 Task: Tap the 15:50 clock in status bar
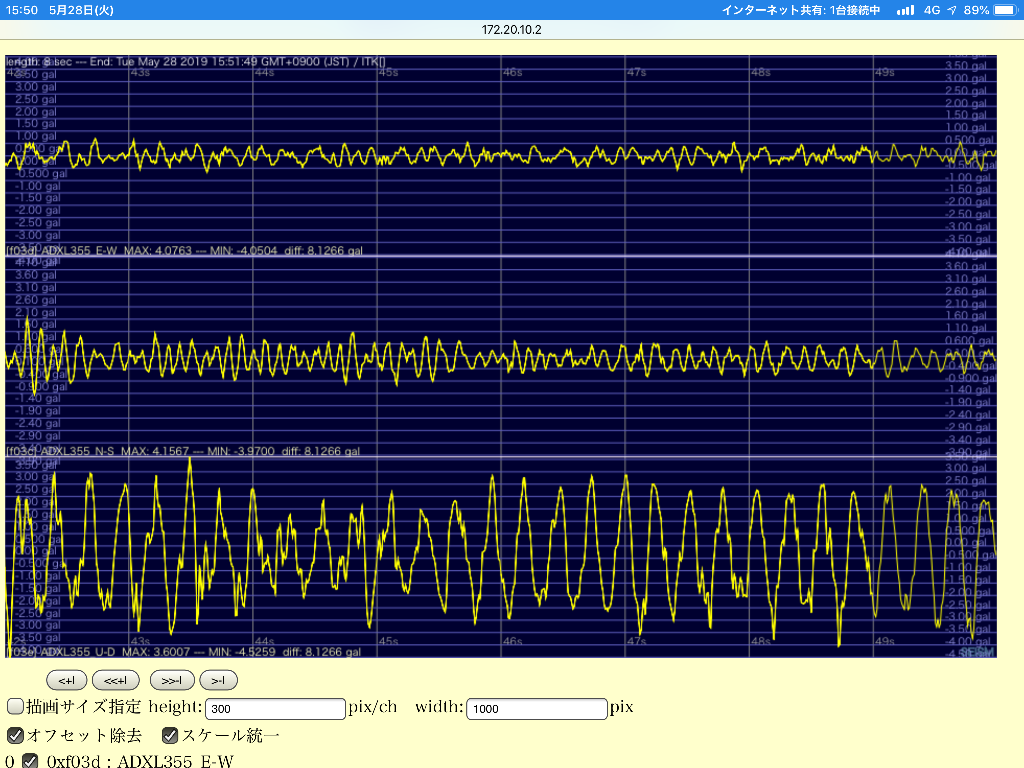(x=22, y=10)
